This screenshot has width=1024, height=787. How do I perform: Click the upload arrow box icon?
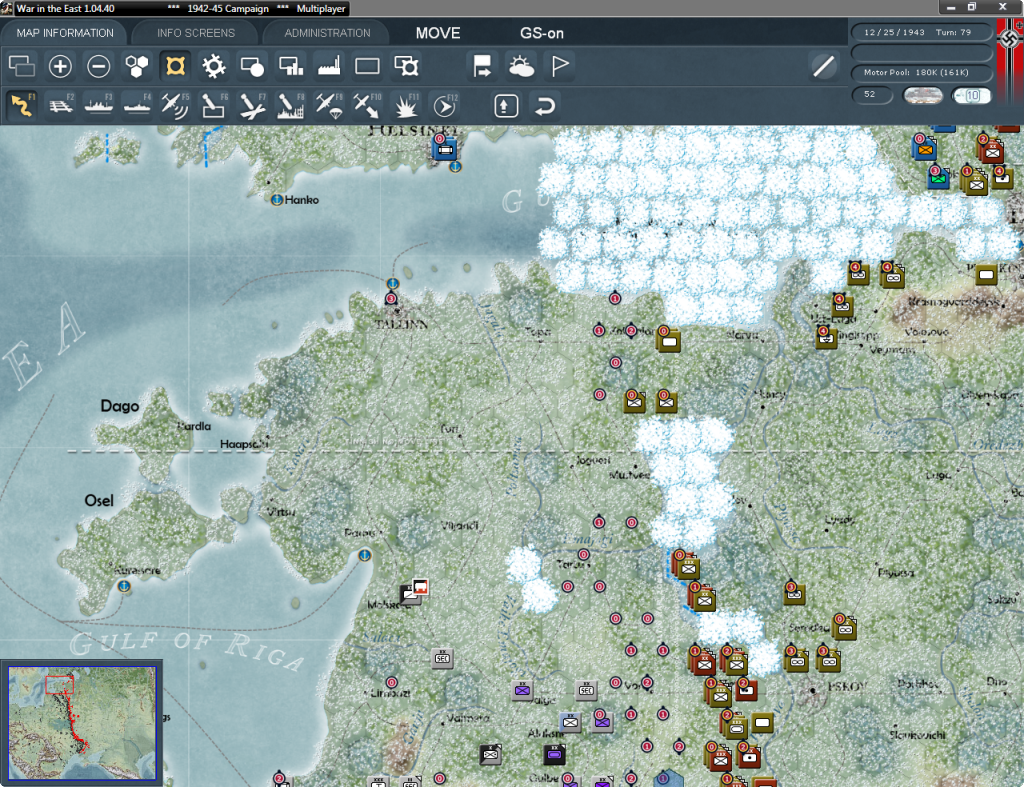(x=506, y=105)
